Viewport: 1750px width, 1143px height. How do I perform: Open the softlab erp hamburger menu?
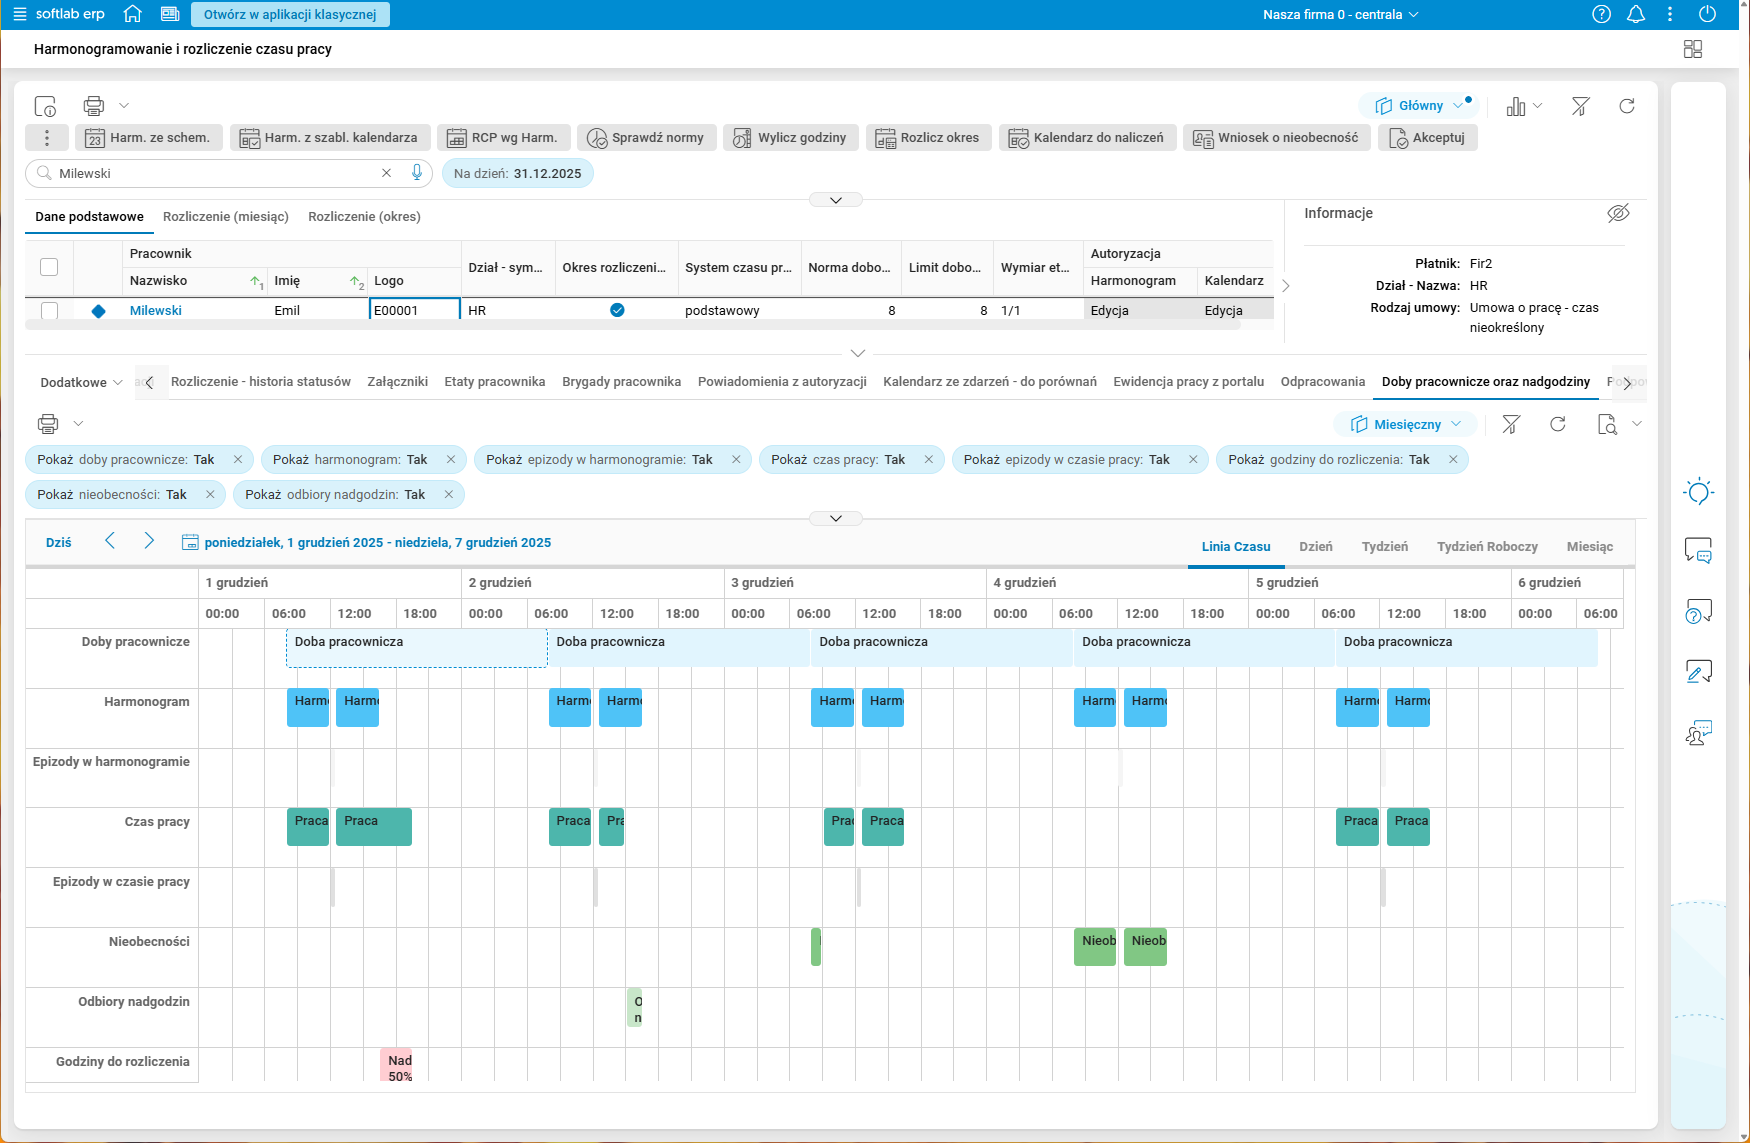point(19,14)
